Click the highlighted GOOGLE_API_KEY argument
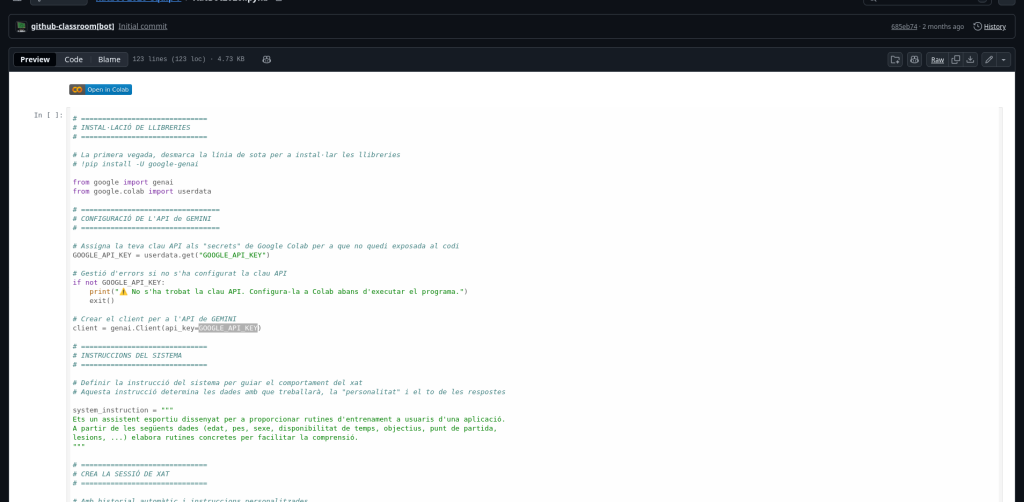Viewport: 1024px width, 502px height. (228, 328)
